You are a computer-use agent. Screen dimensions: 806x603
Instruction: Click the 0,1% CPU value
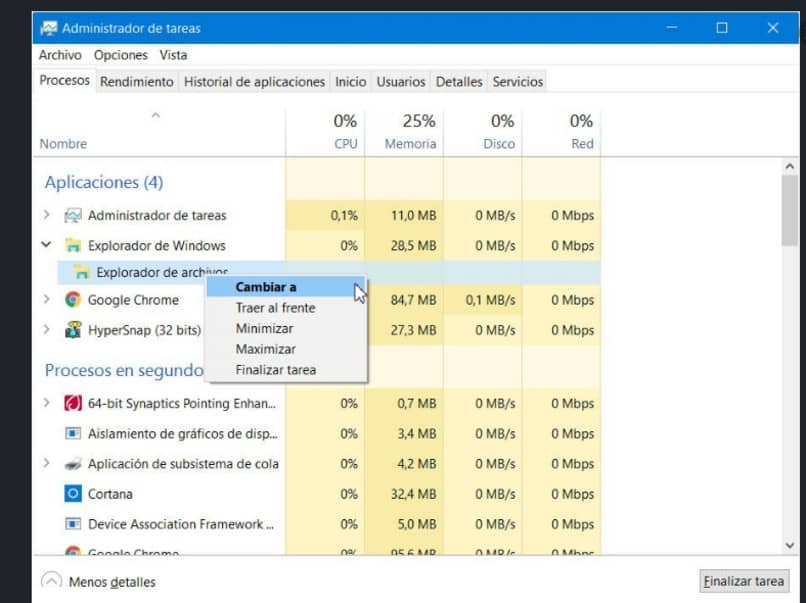click(x=344, y=215)
